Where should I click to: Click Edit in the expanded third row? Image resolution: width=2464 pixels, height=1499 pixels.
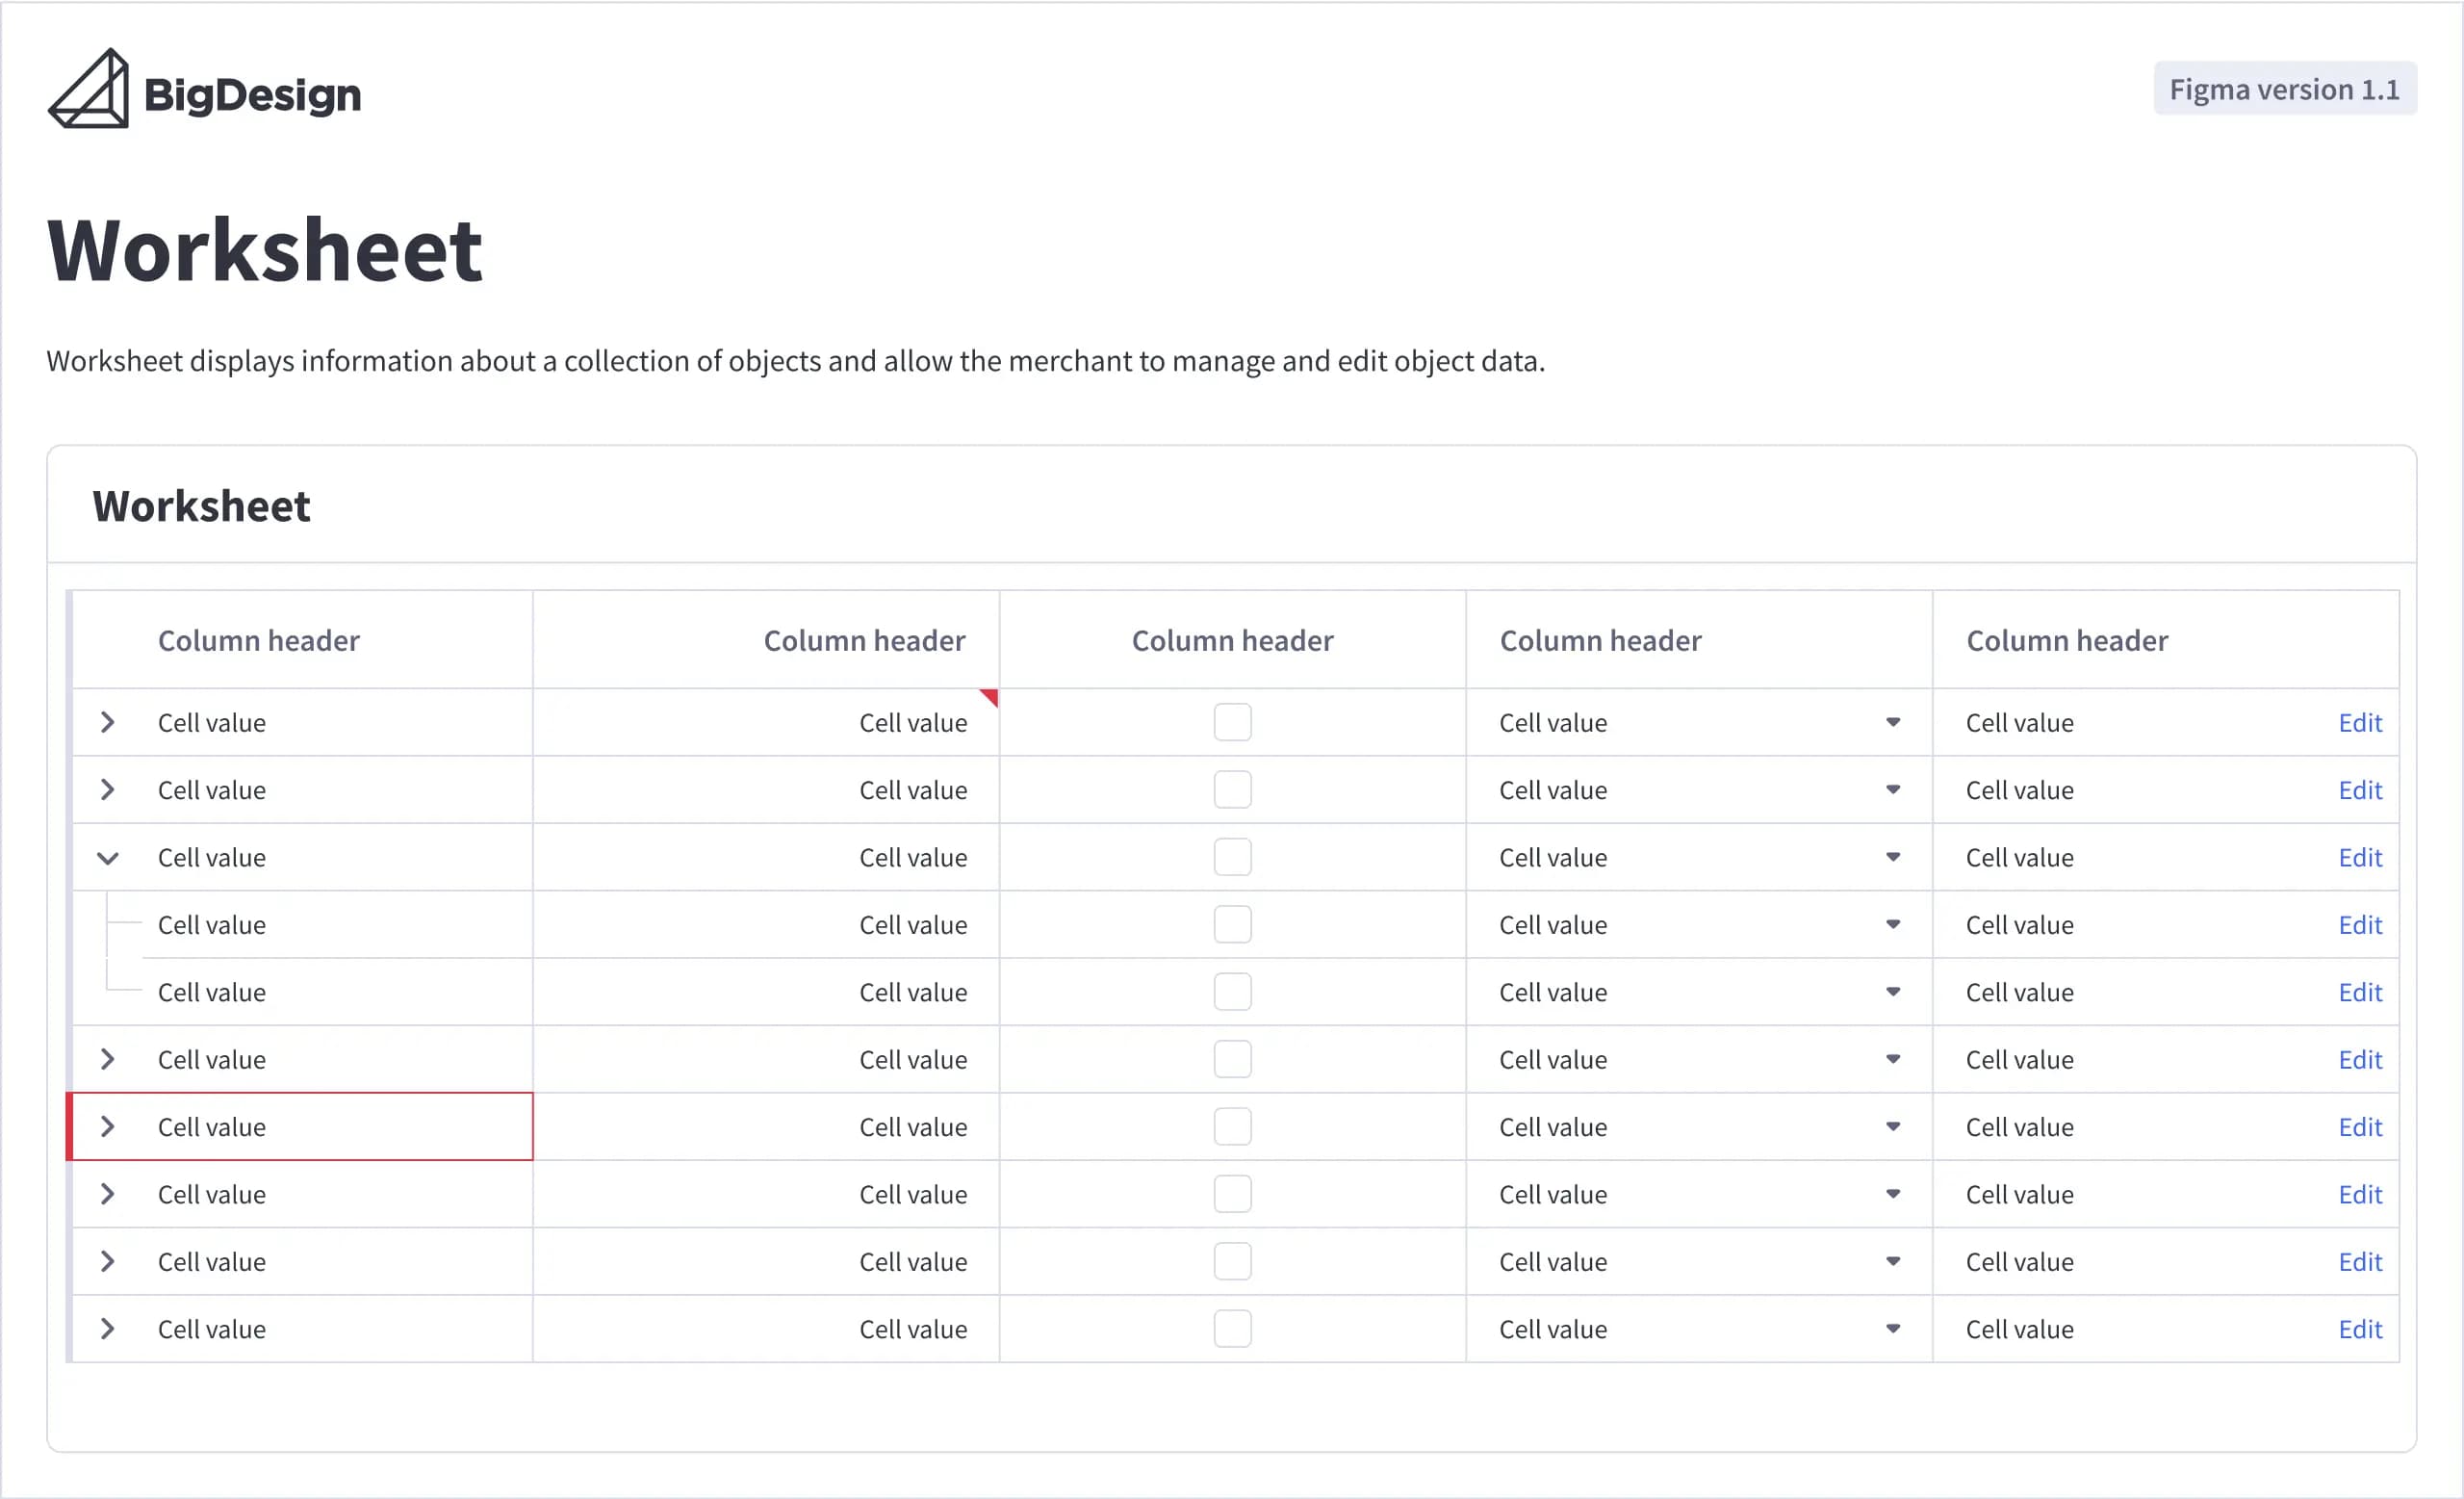tap(2360, 857)
